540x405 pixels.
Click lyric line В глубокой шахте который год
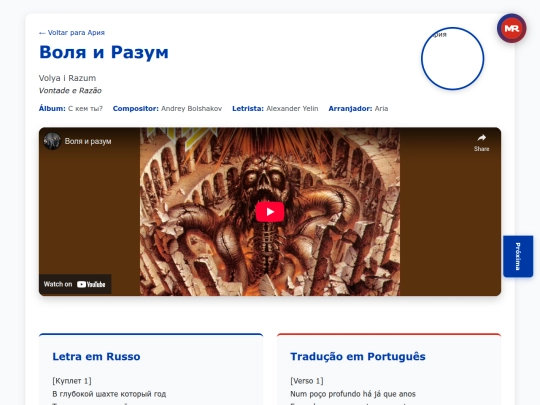109,394
